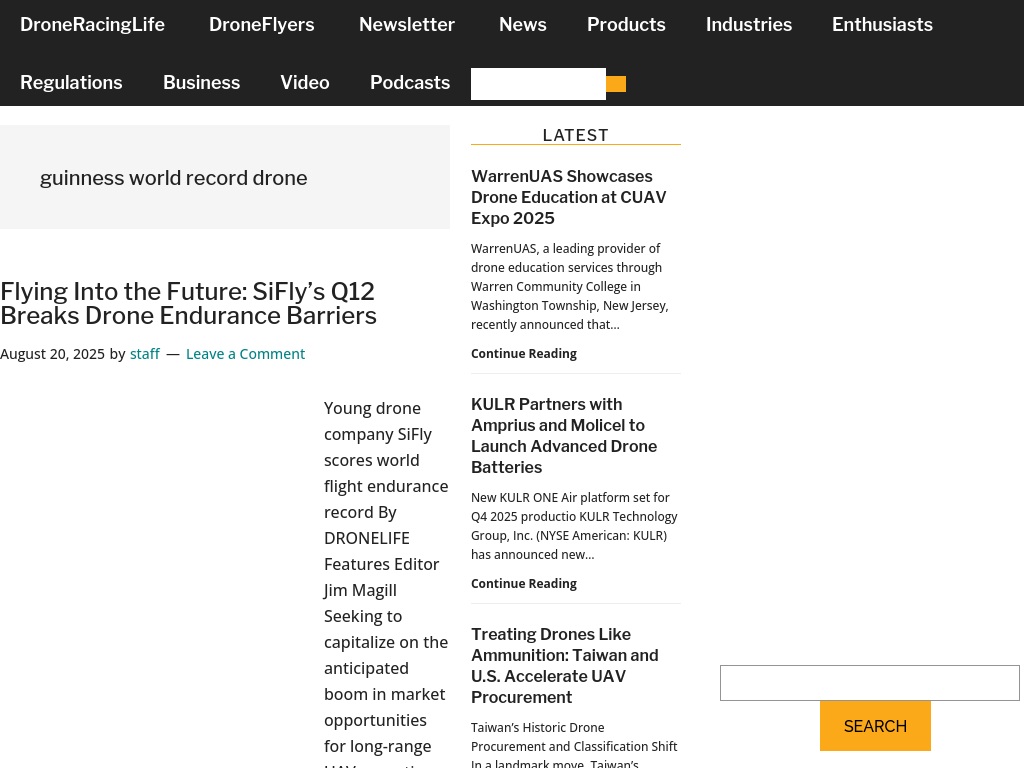Open the Video section

(x=304, y=83)
